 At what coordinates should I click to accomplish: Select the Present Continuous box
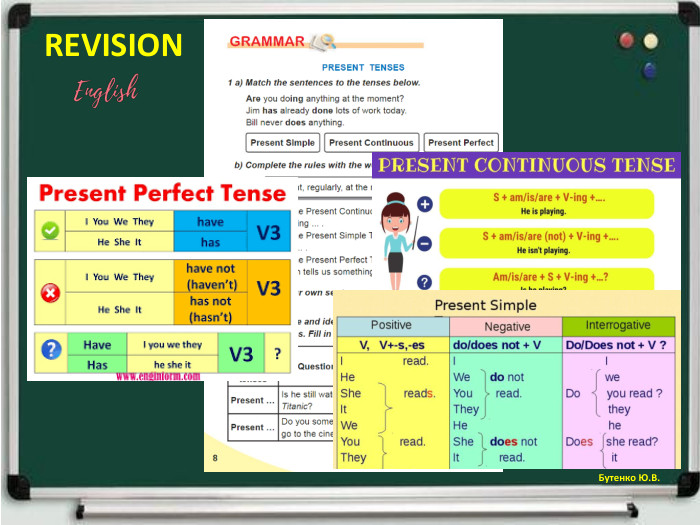[371, 143]
